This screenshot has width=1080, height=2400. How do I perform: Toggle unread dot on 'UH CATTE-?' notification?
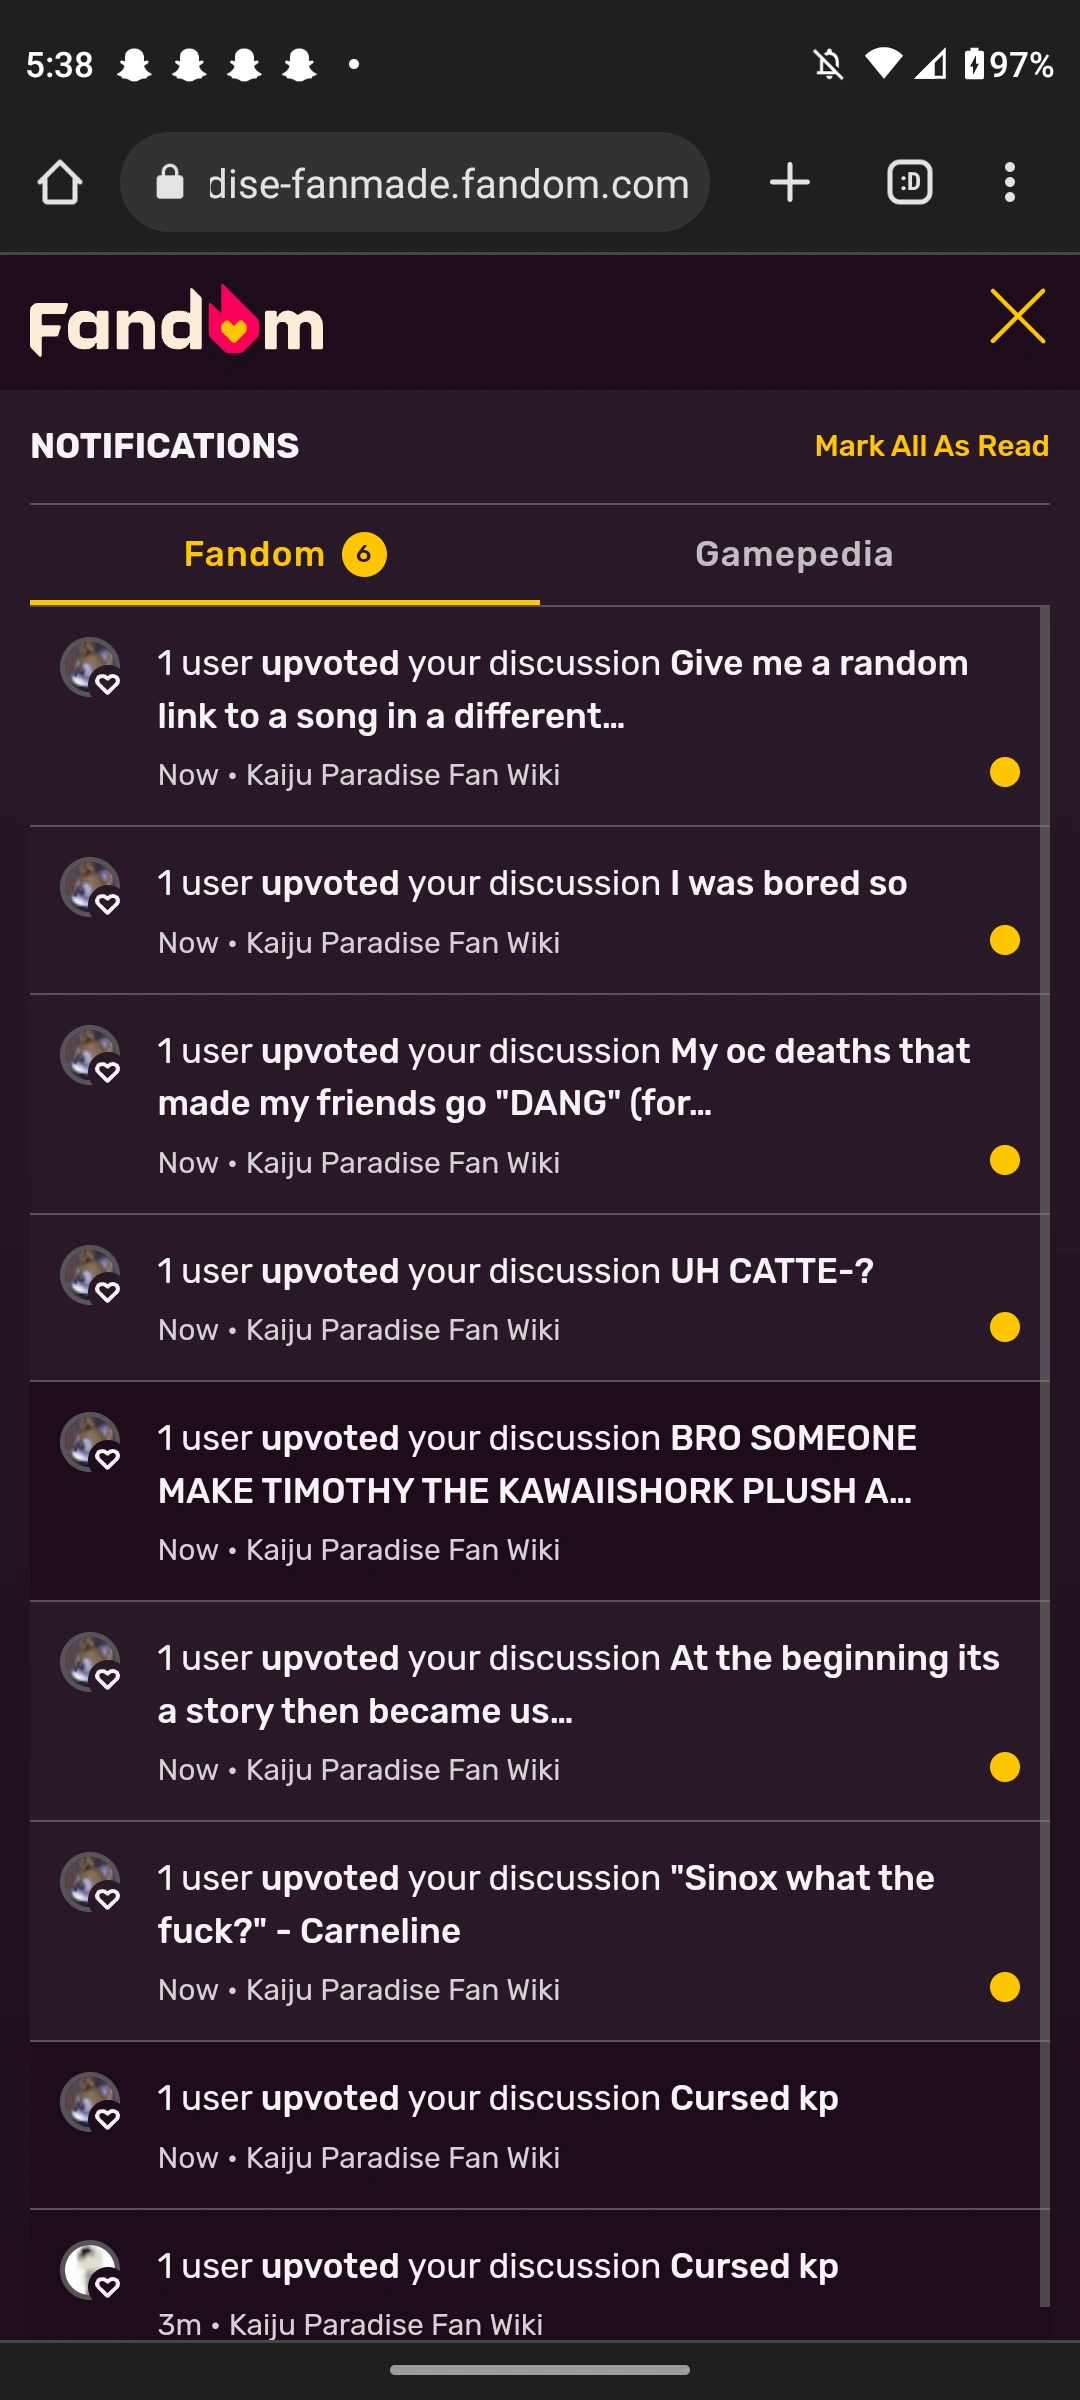tap(1004, 1327)
